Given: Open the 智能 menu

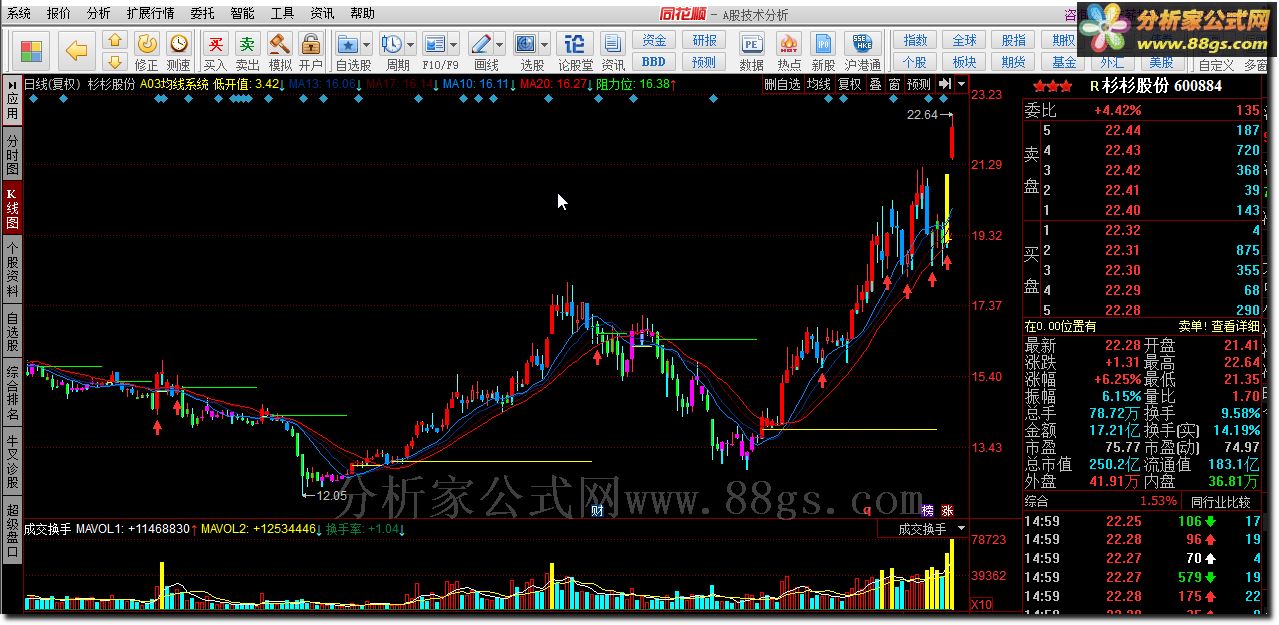Looking at the screenshot, I should 242,13.
